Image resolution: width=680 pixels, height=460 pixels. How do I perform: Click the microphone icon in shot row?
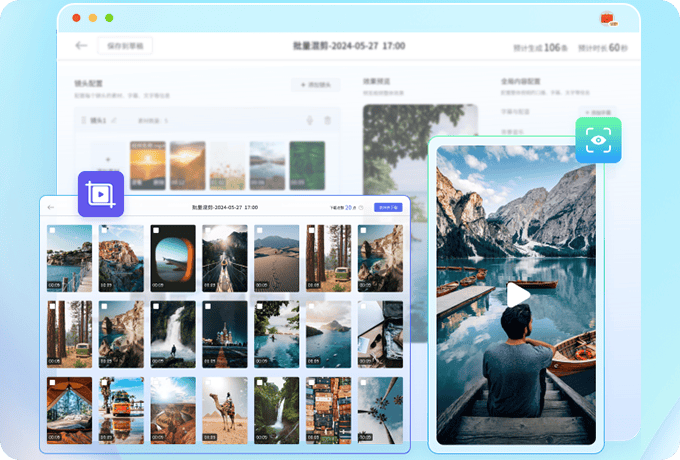310,121
